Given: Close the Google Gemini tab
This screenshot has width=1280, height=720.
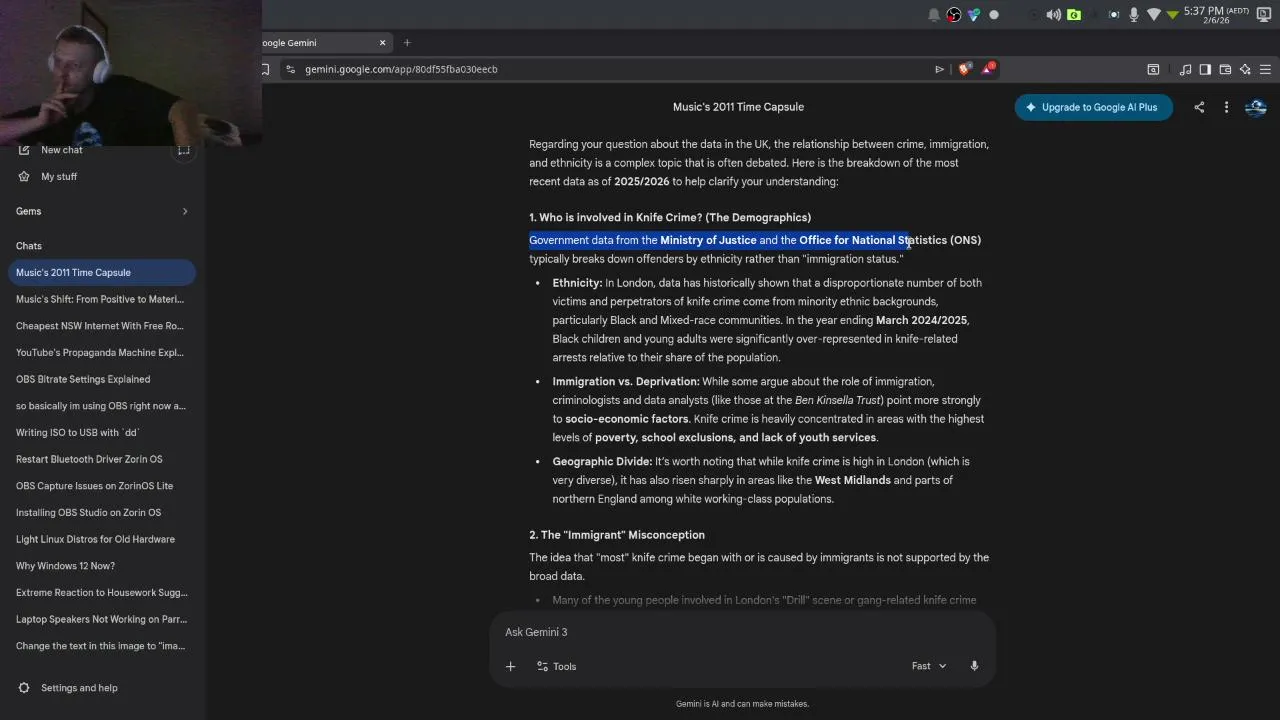Looking at the screenshot, I should point(382,42).
